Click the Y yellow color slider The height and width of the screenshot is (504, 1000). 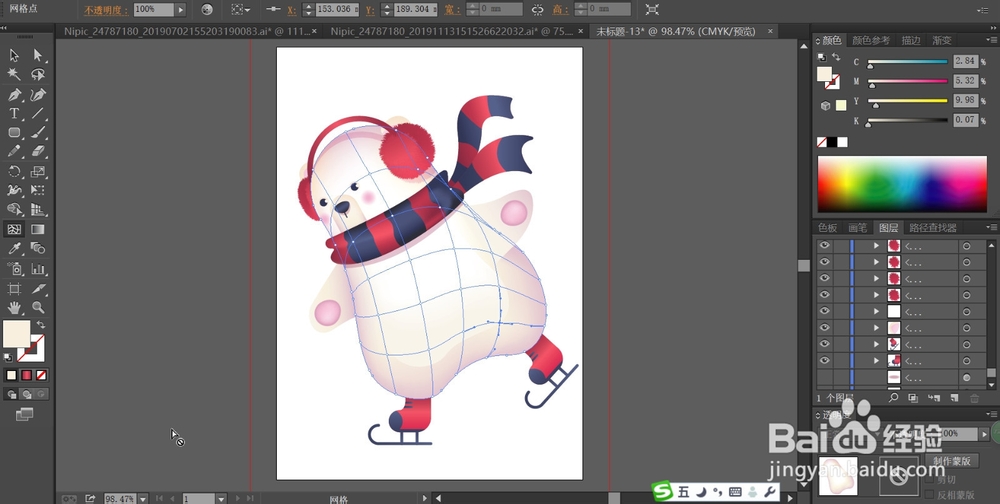point(908,101)
